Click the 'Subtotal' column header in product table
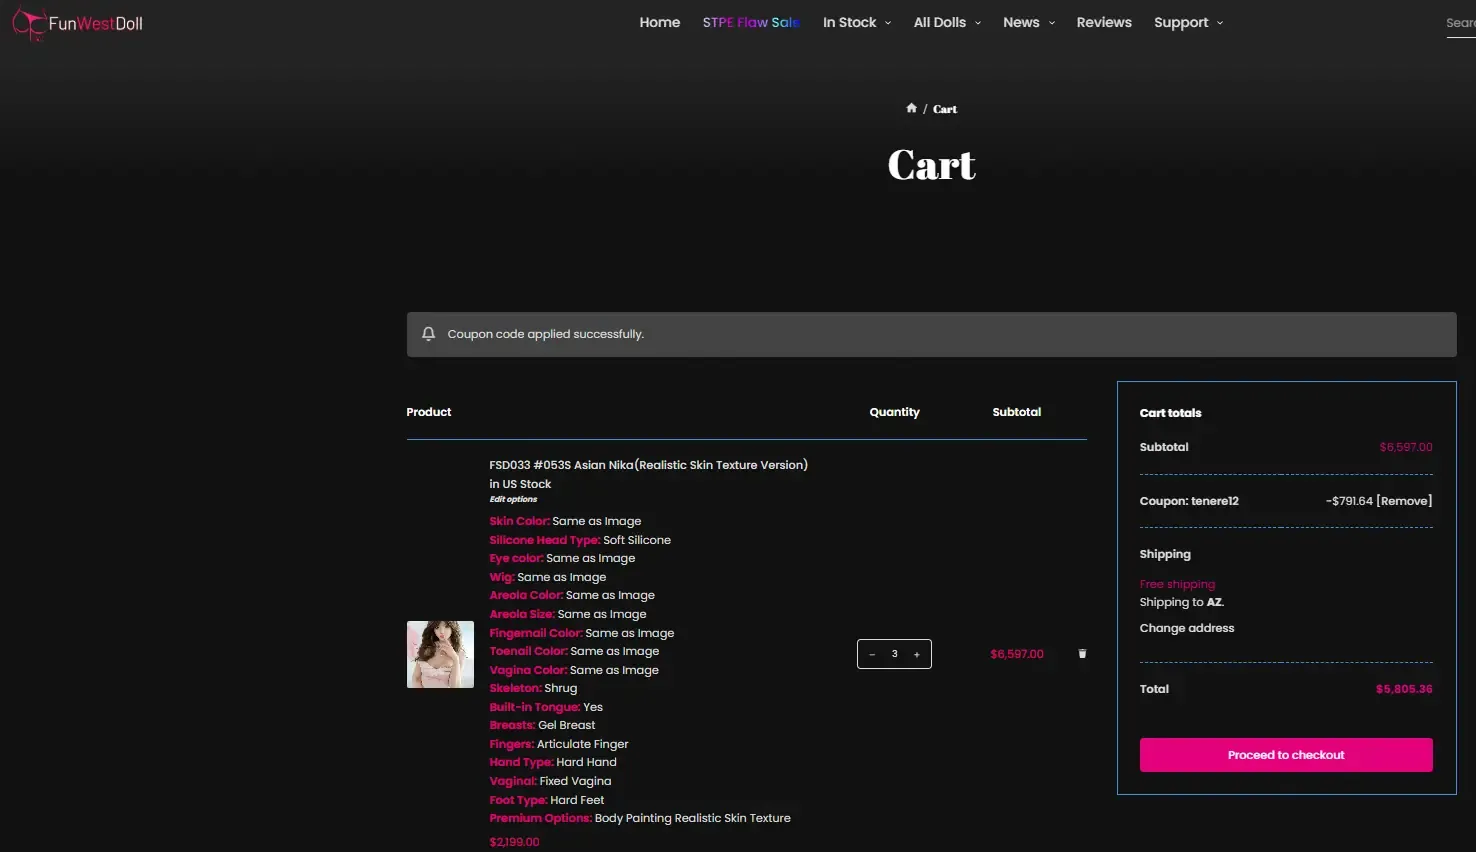The image size is (1476, 852). [x=1016, y=412]
